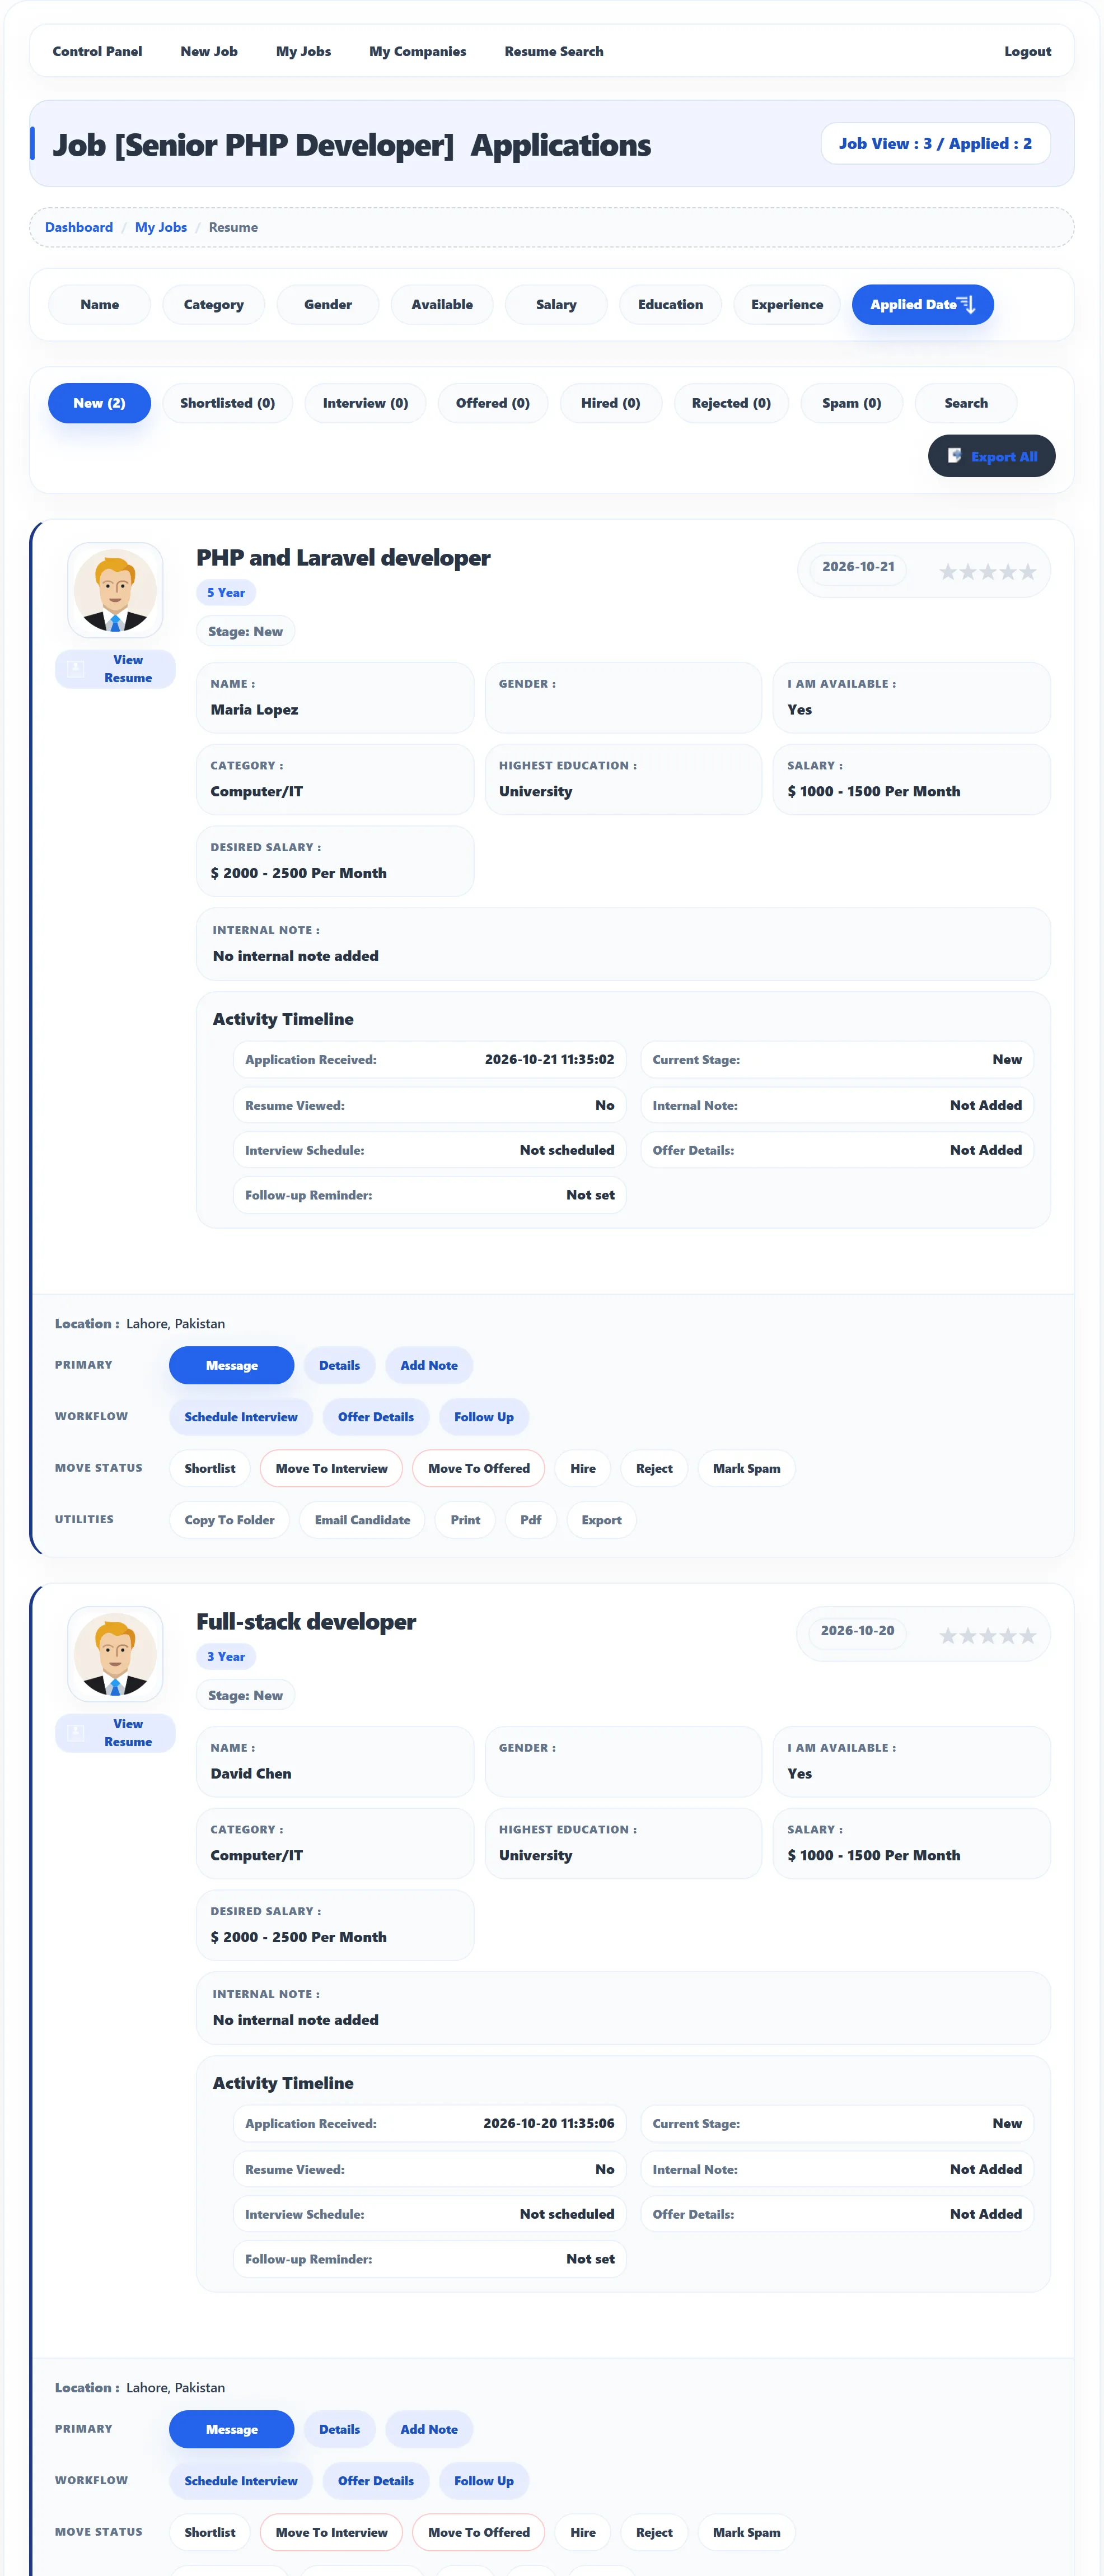Sort applications by Available
Viewport: 1104px width, 2576px height.
(442, 304)
